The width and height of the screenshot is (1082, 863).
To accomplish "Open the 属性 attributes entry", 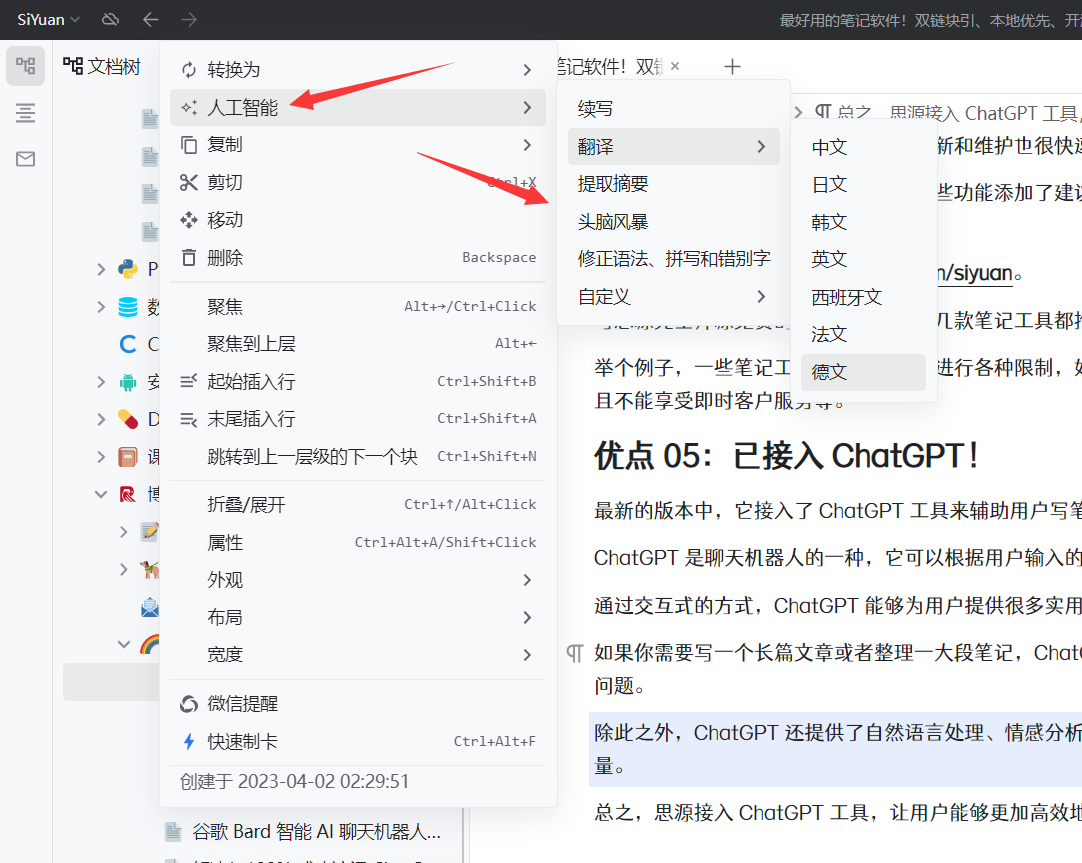I will [x=357, y=543].
